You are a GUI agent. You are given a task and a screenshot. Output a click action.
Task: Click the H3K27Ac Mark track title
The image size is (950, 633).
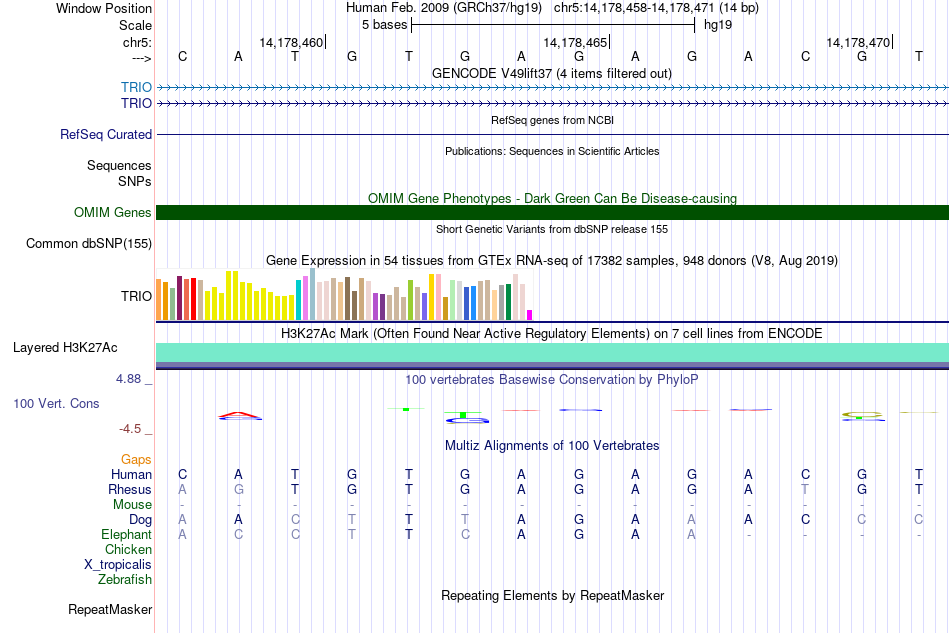coord(552,334)
